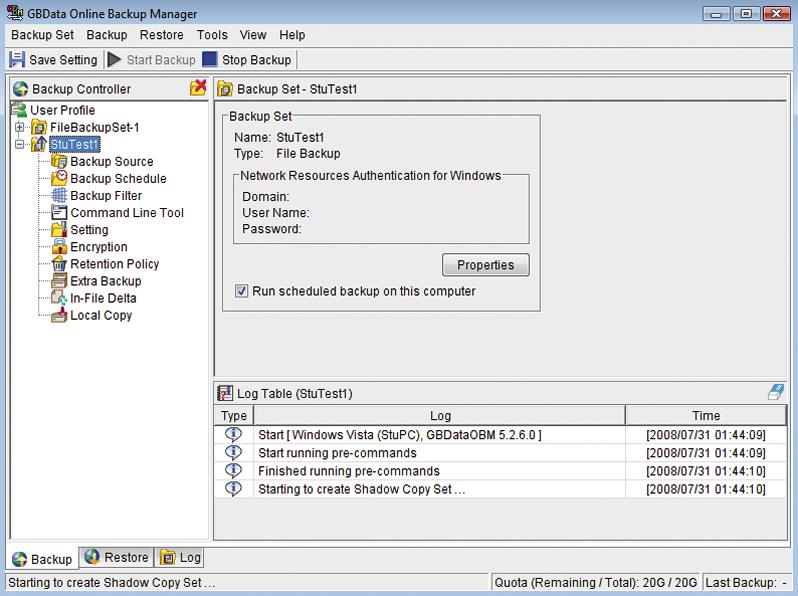Image resolution: width=798 pixels, height=596 pixels.
Task: Click the Backup Filter grid icon
Action: 59,195
